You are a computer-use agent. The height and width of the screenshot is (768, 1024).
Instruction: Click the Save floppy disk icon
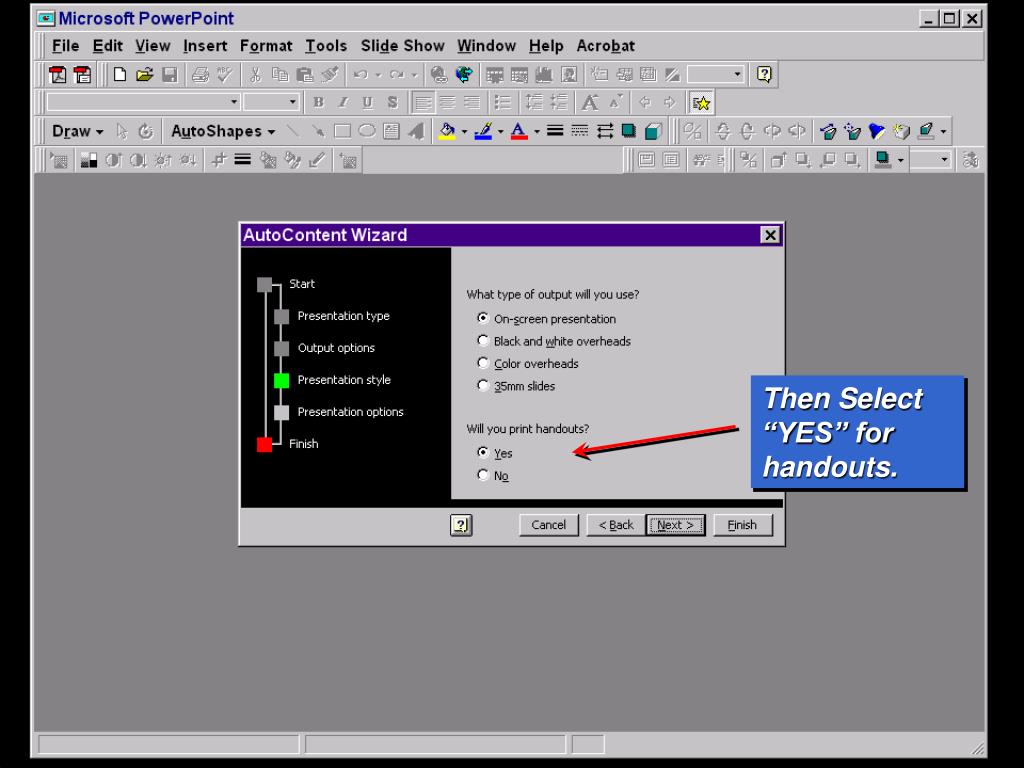click(170, 74)
